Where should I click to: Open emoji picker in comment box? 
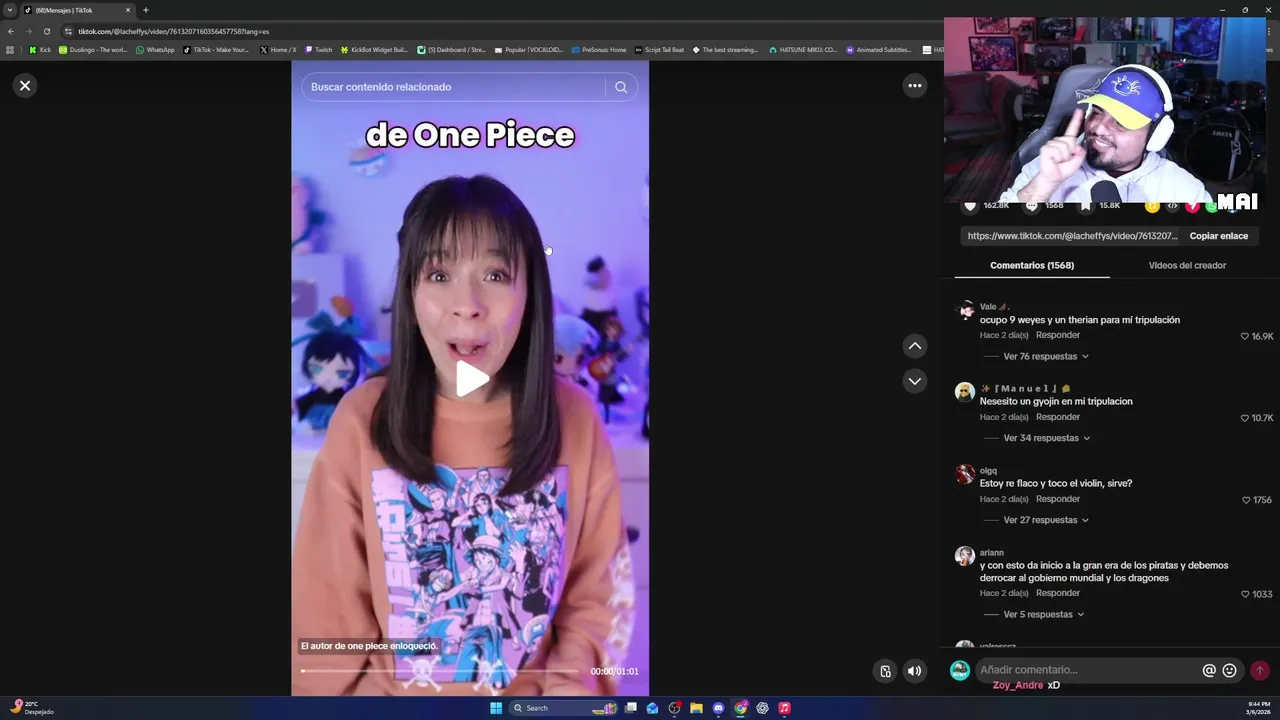click(x=1230, y=670)
